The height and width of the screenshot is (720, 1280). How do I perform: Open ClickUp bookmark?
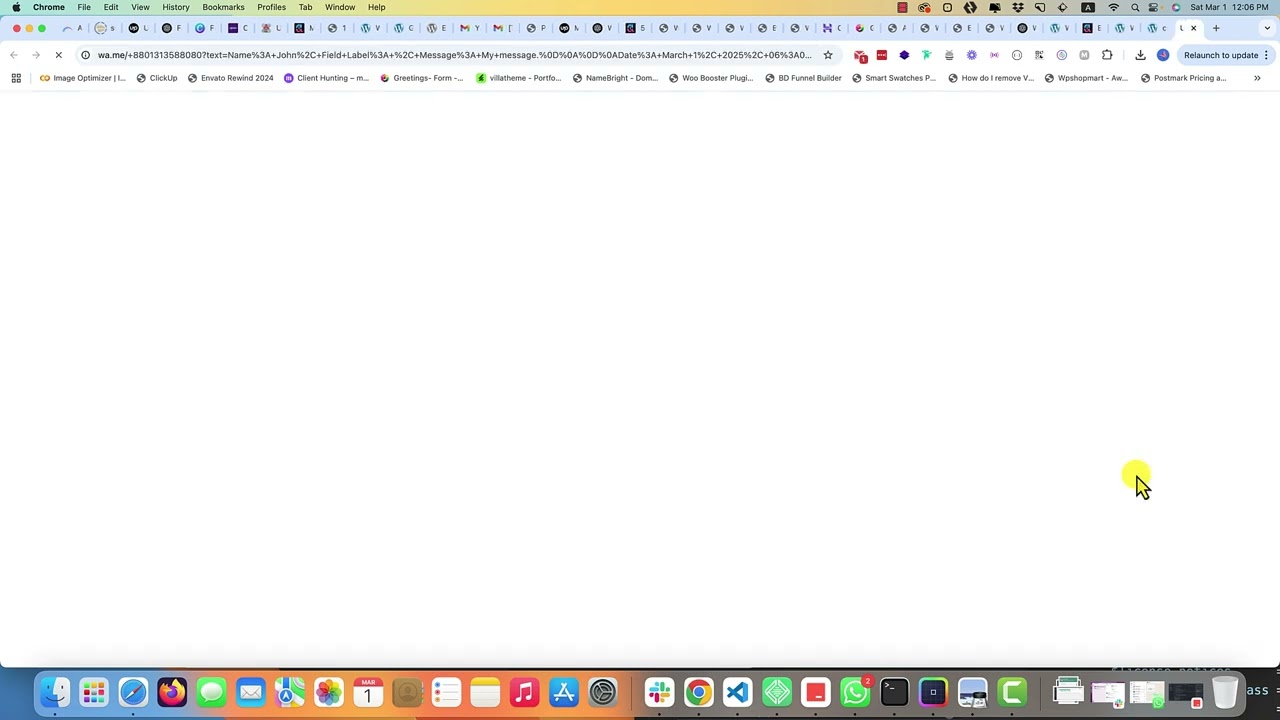[x=156, y=78]
